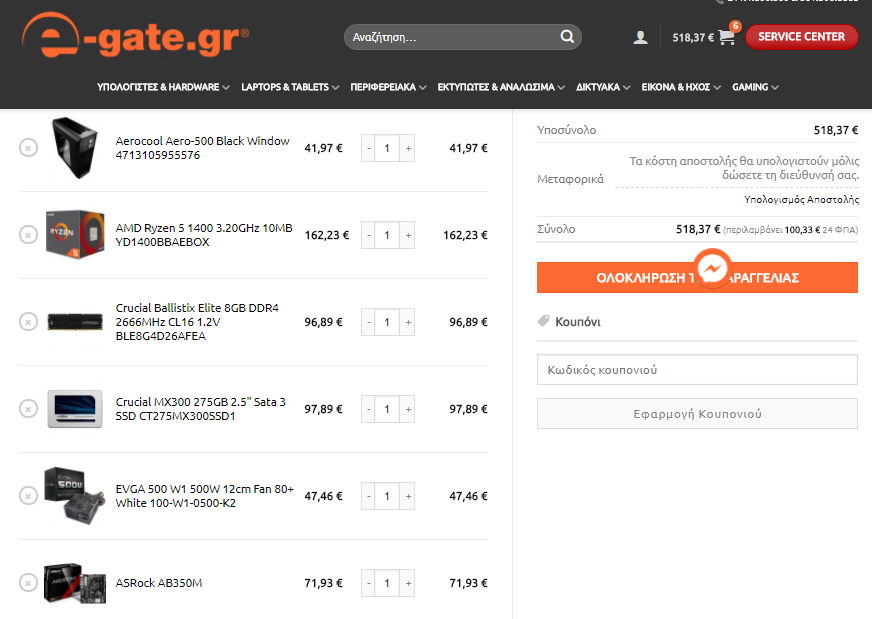Click ΟΛΟΚΛΗΡΩΣΗ ΠΑΡΑΓΓΕΛΙΑΣ checkout button
872x619 pixels.
pos(697,278)
